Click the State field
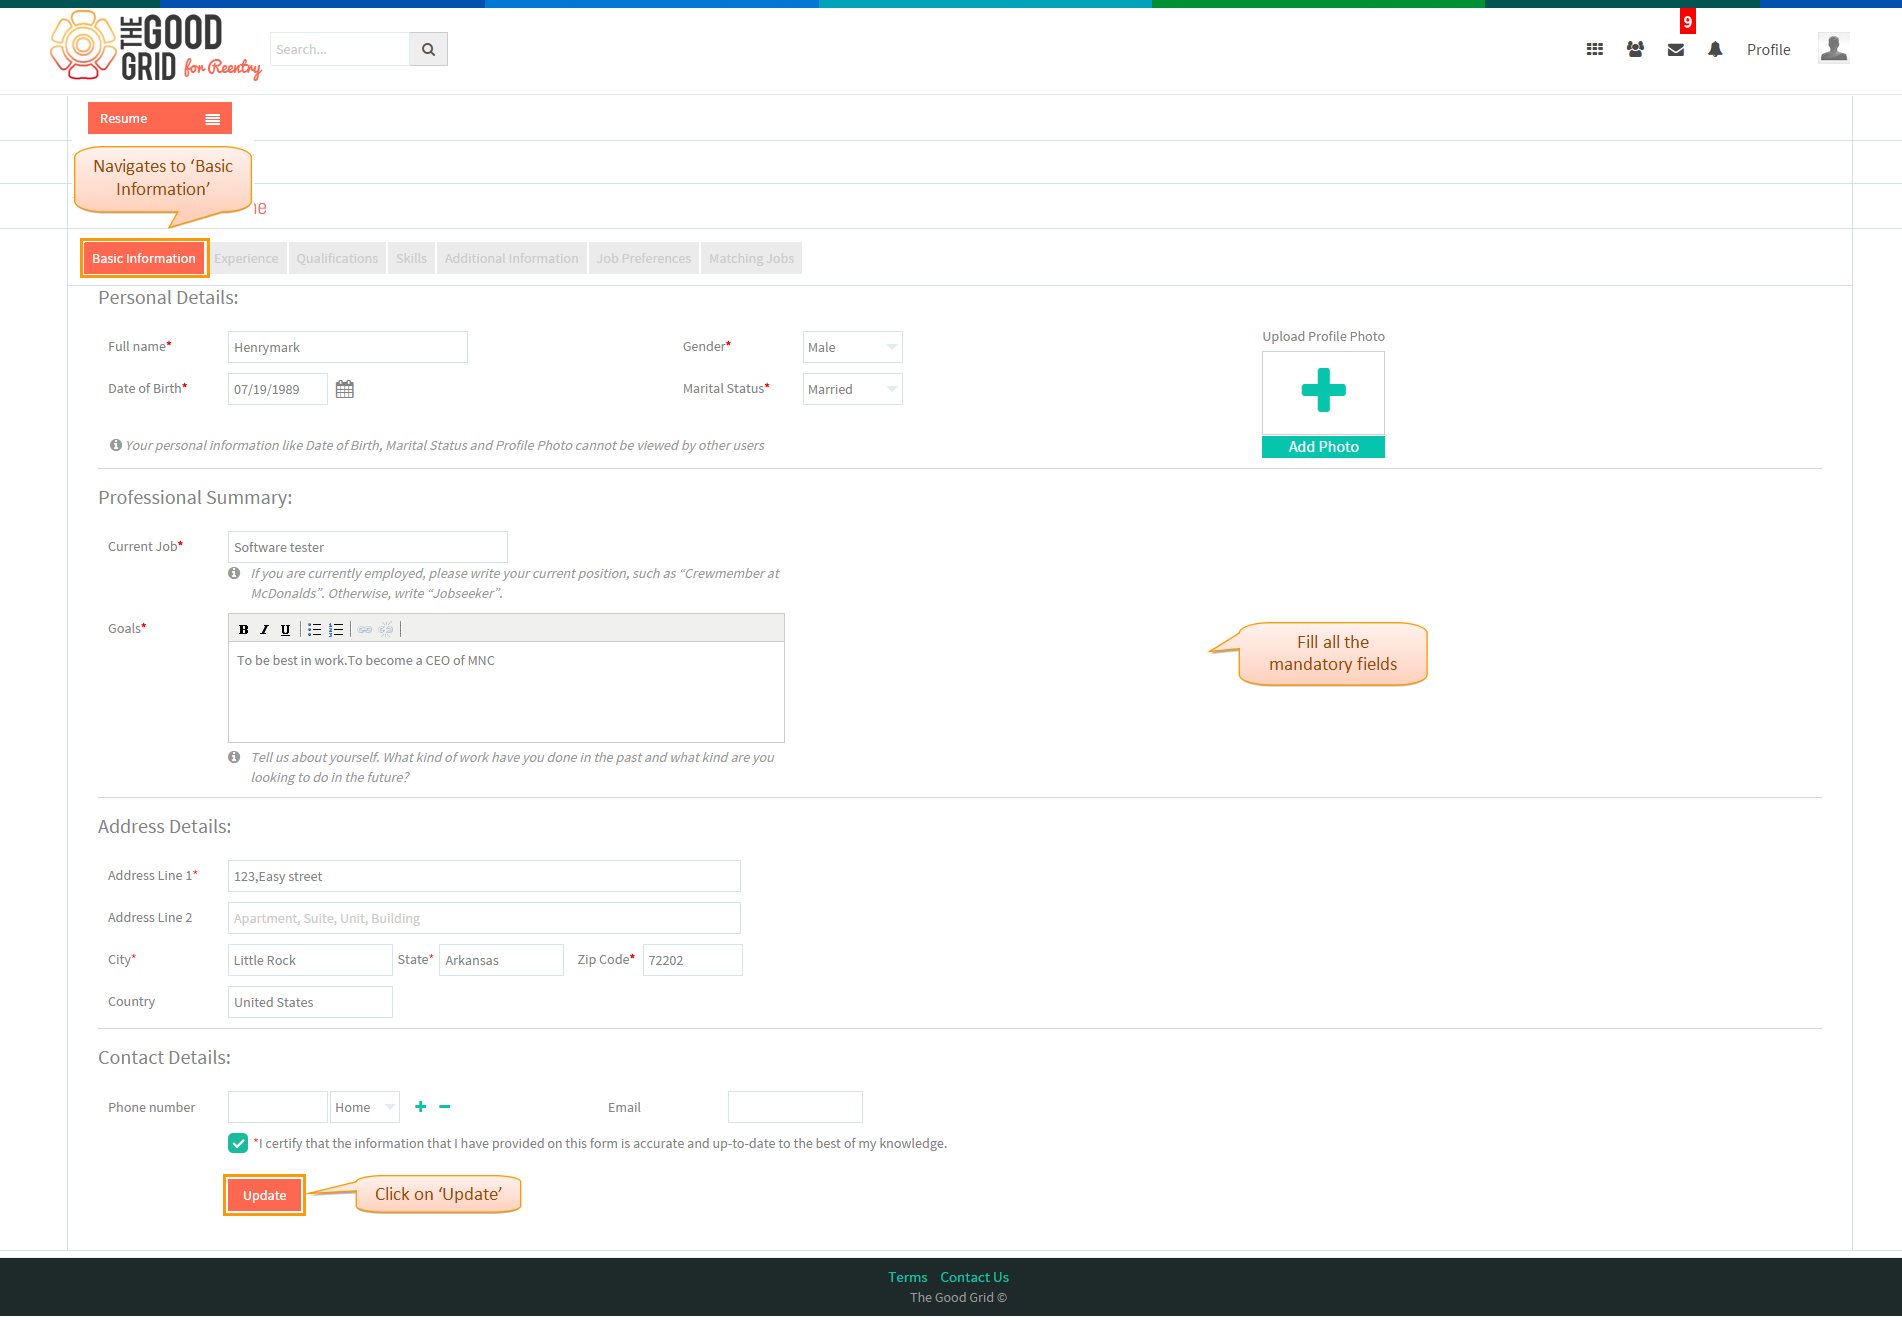 501,960
